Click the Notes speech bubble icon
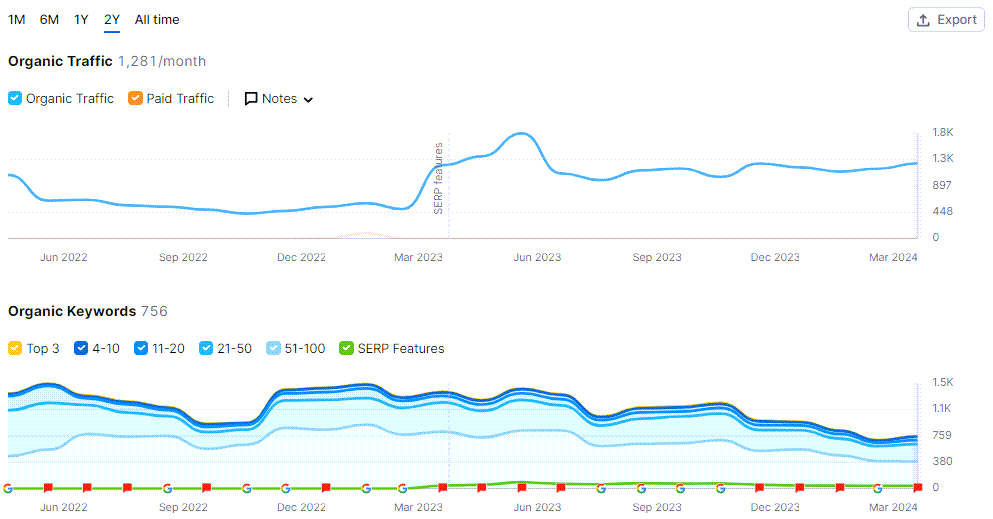The image size is (993, 519). (x=251, y=99)
